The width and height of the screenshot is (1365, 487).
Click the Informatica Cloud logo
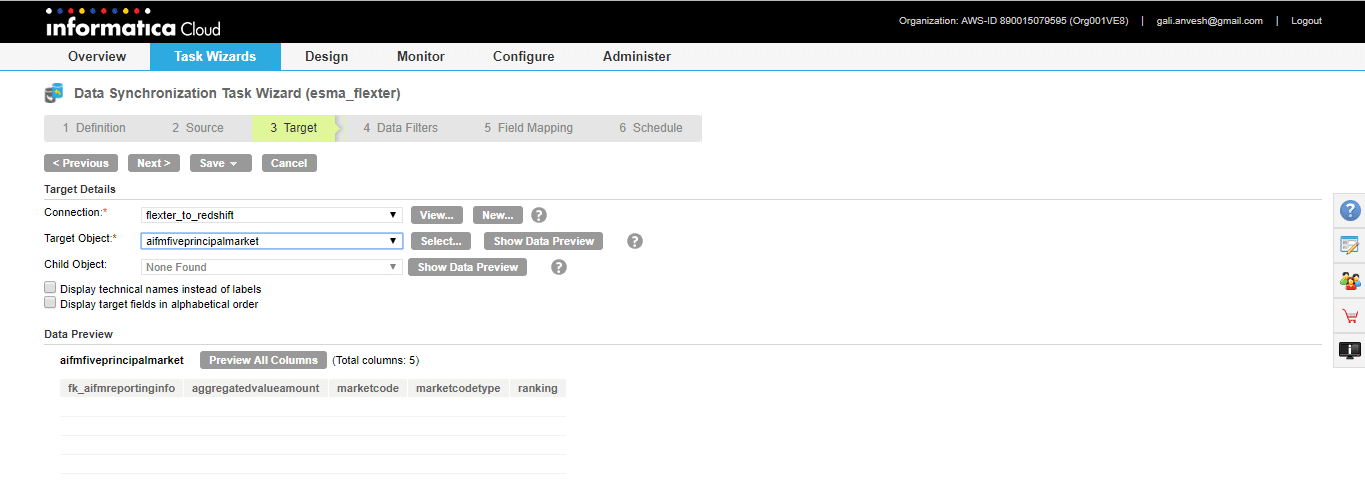click(x=133, y=22)
